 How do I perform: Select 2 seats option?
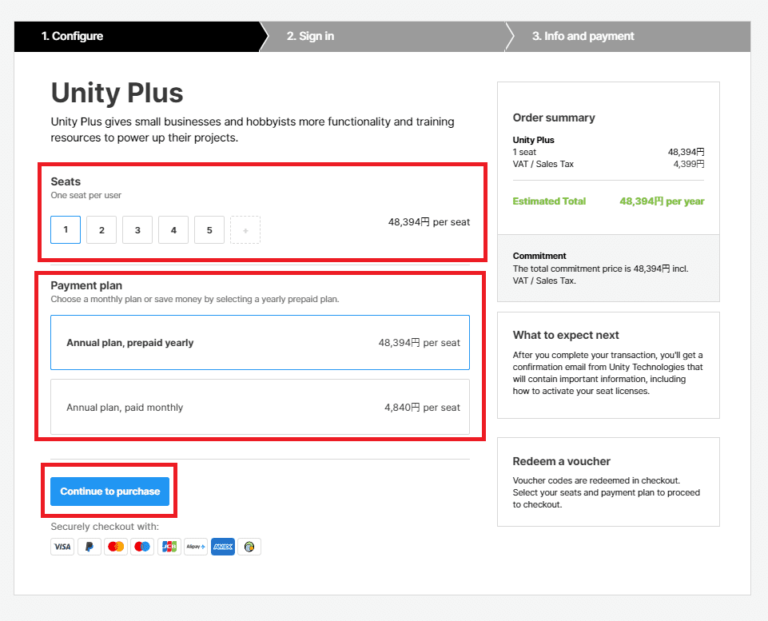coord(101,230)
